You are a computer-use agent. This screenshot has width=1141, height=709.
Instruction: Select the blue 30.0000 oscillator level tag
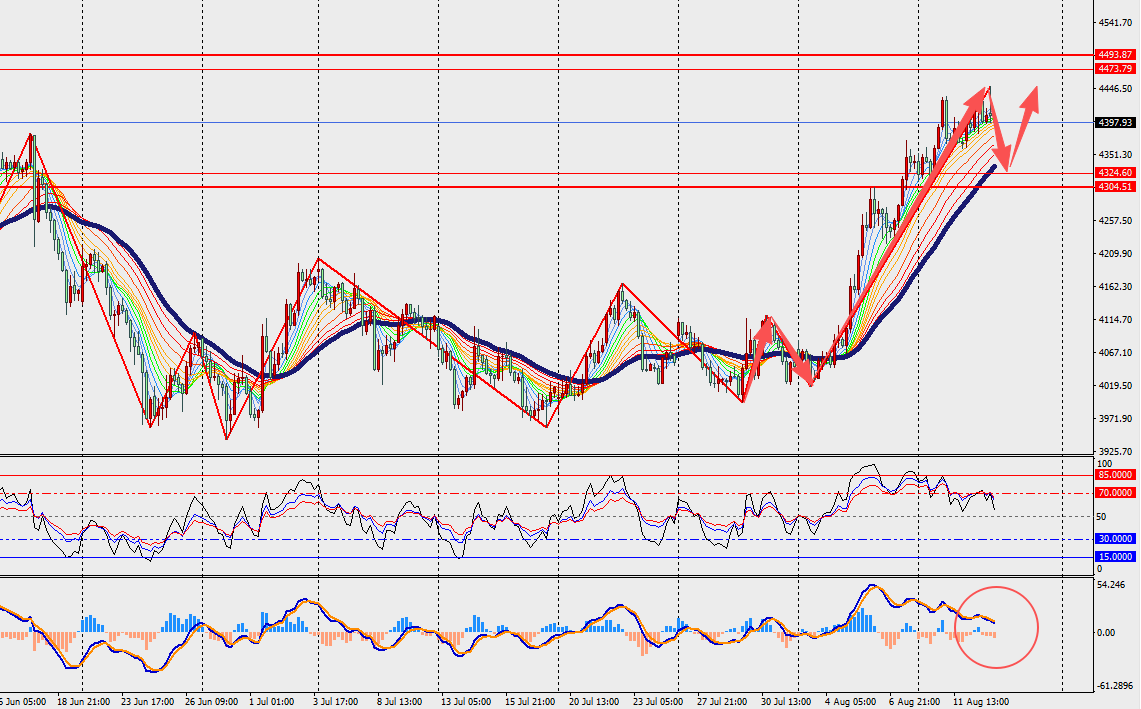point(1115,539)
